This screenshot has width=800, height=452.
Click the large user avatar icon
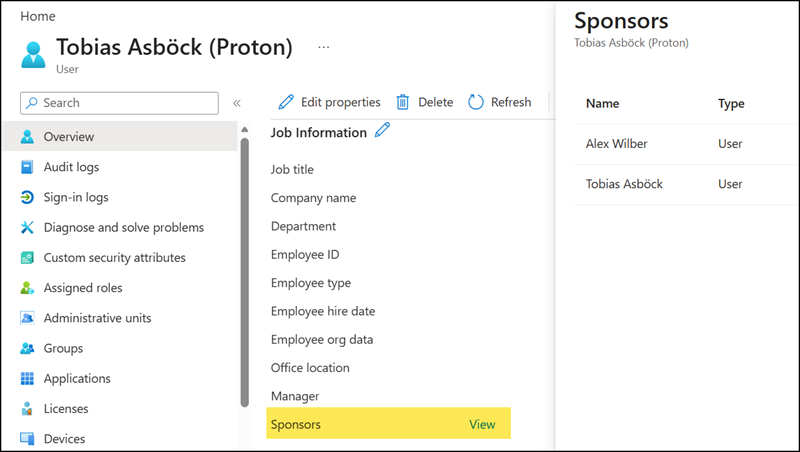pyautogui.click(x=33, y=55)
